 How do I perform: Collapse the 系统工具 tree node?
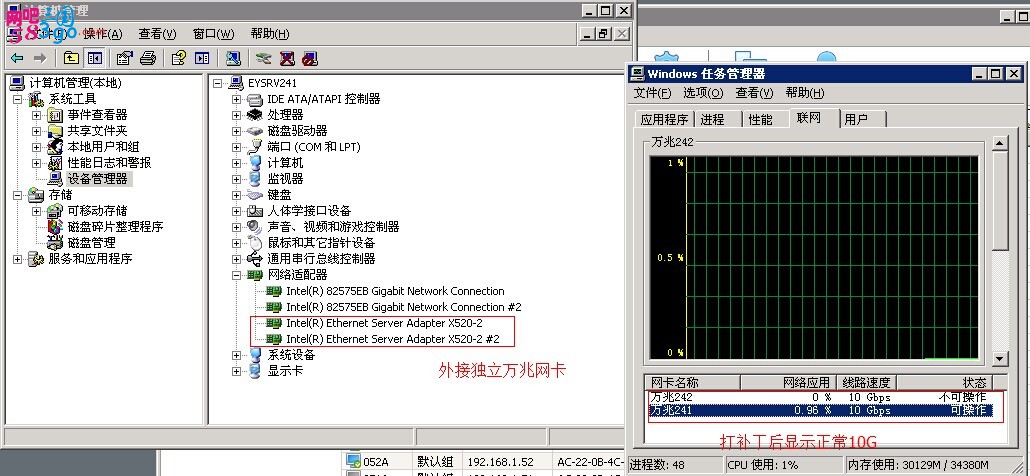(17, 99)
